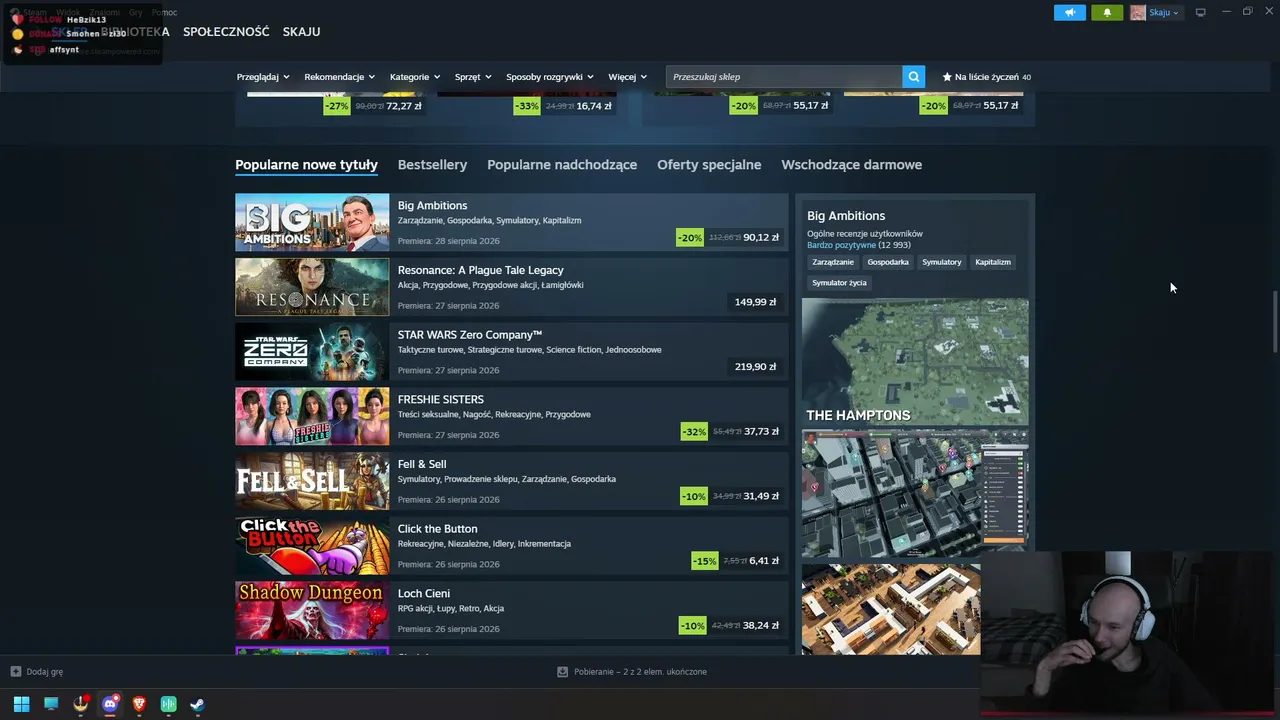Viewport: 1280px width, 720px height.
Task: Click the Symulator życia tag
Action: pos(839,283)
